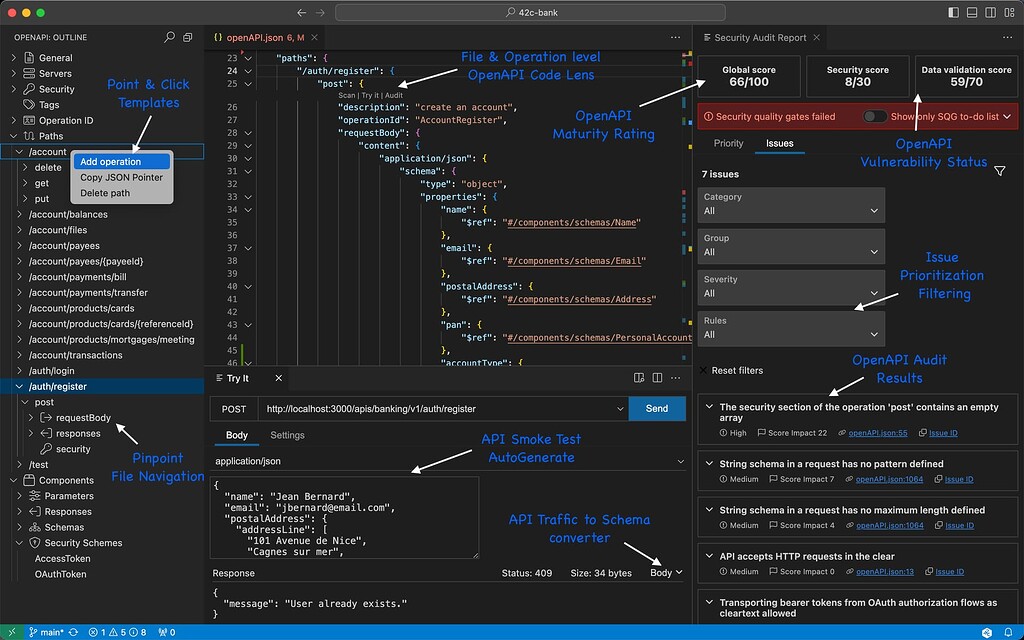This screenshot has height=640, width=1024.
Task: Open the Group filter dropdown
Action: tap(791, 246)
